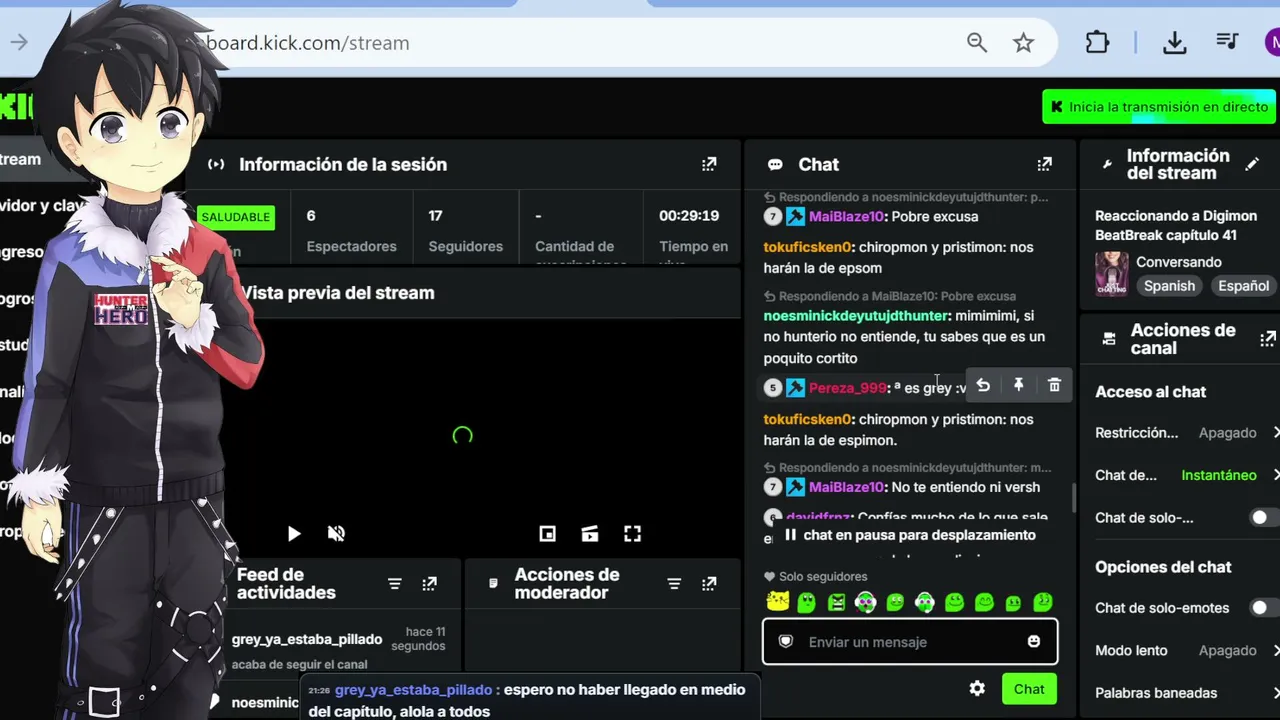Select the Español tag chip
The height and width of the screenshot is (720, 1280).
click(x=1243, y=286)
